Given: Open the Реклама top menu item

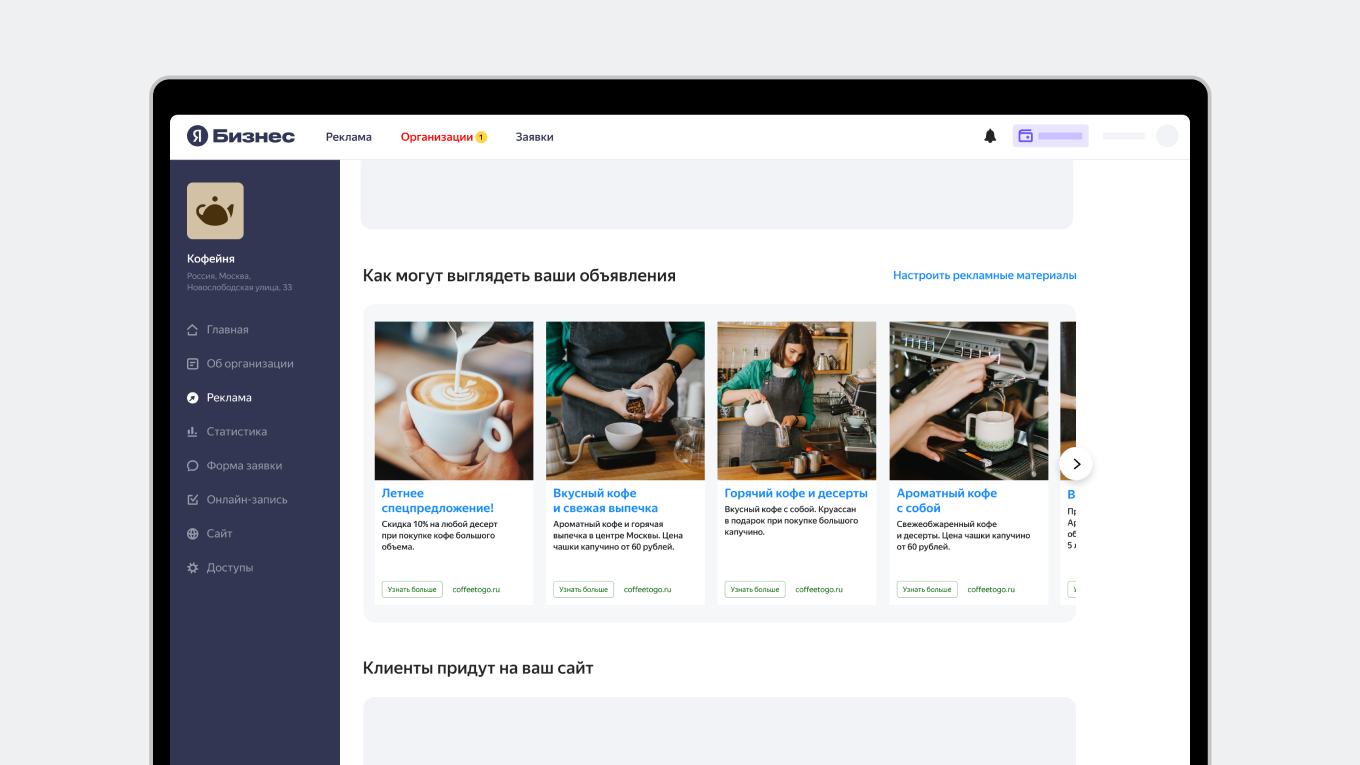Looking at the screenshot, I should click(349, 137).
